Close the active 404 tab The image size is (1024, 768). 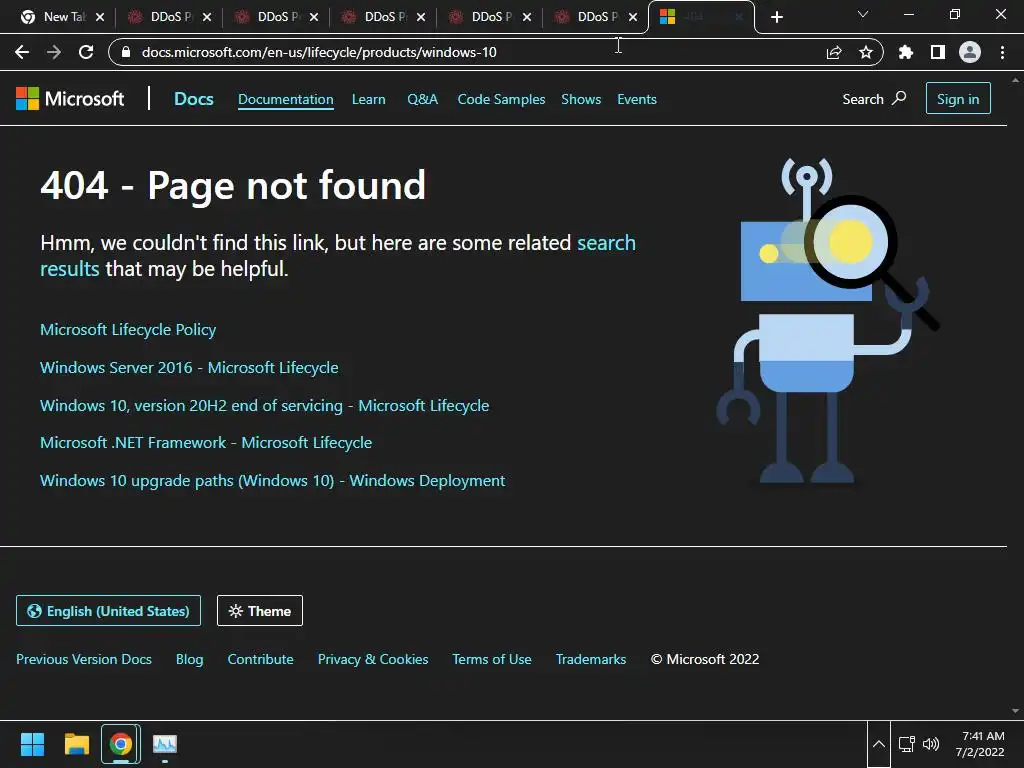click(739, 17)
